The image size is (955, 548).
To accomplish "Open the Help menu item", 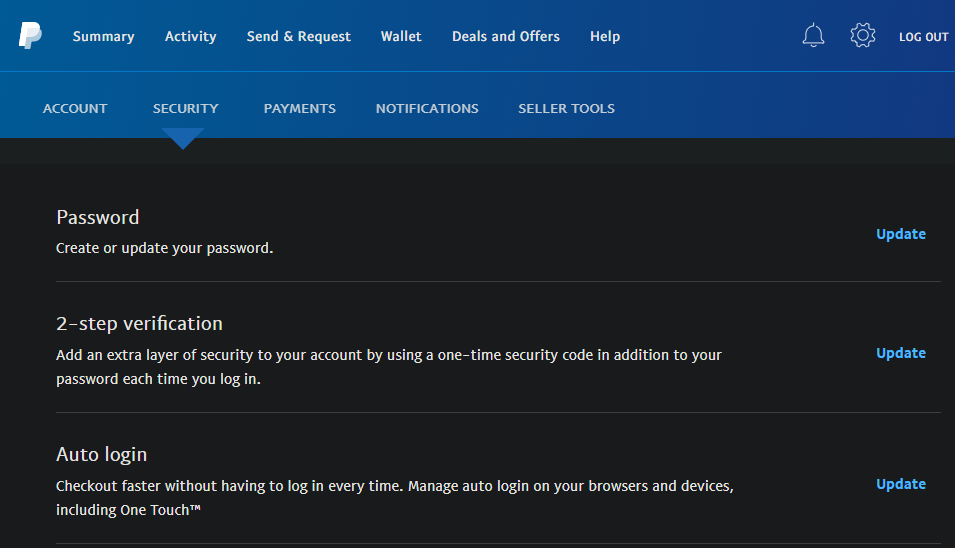I will tap(605, 37).
